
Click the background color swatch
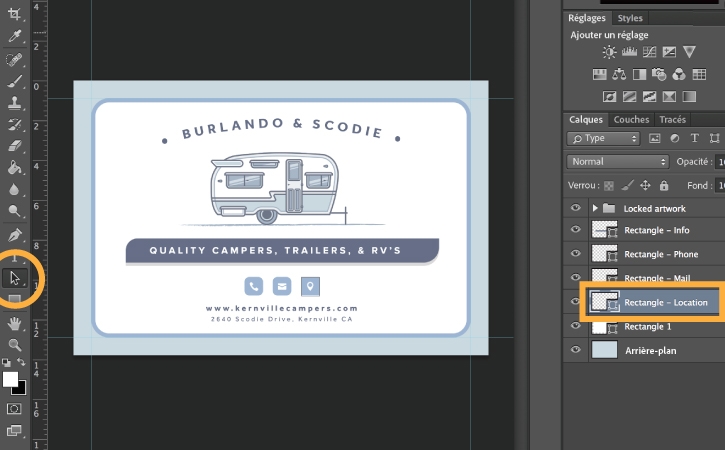coord(20,388)
